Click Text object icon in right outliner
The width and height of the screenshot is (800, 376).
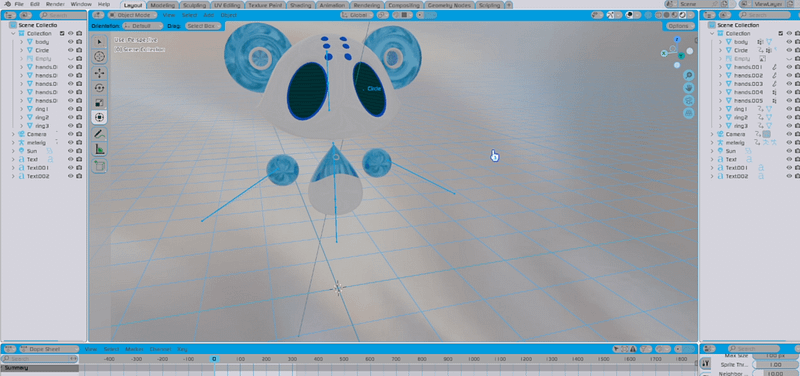[720, 160]
